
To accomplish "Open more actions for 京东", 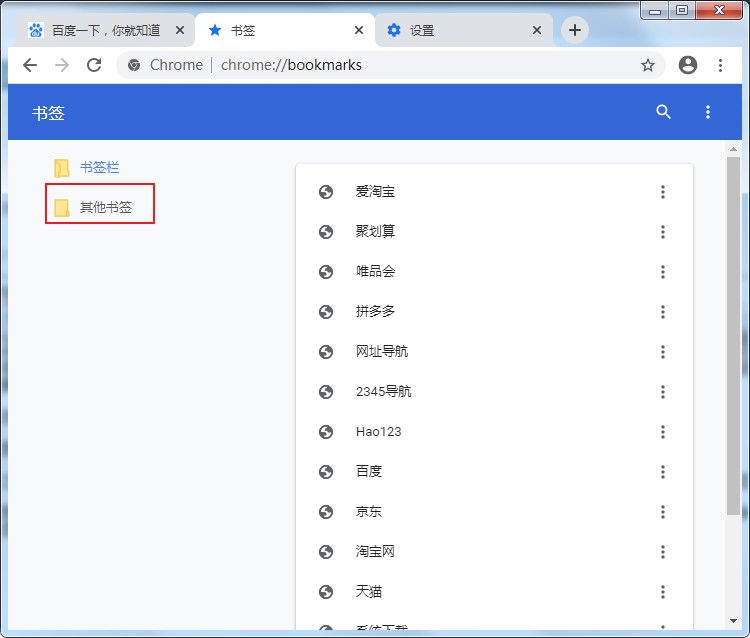I will pyautogui.click(x=663, y=512).
